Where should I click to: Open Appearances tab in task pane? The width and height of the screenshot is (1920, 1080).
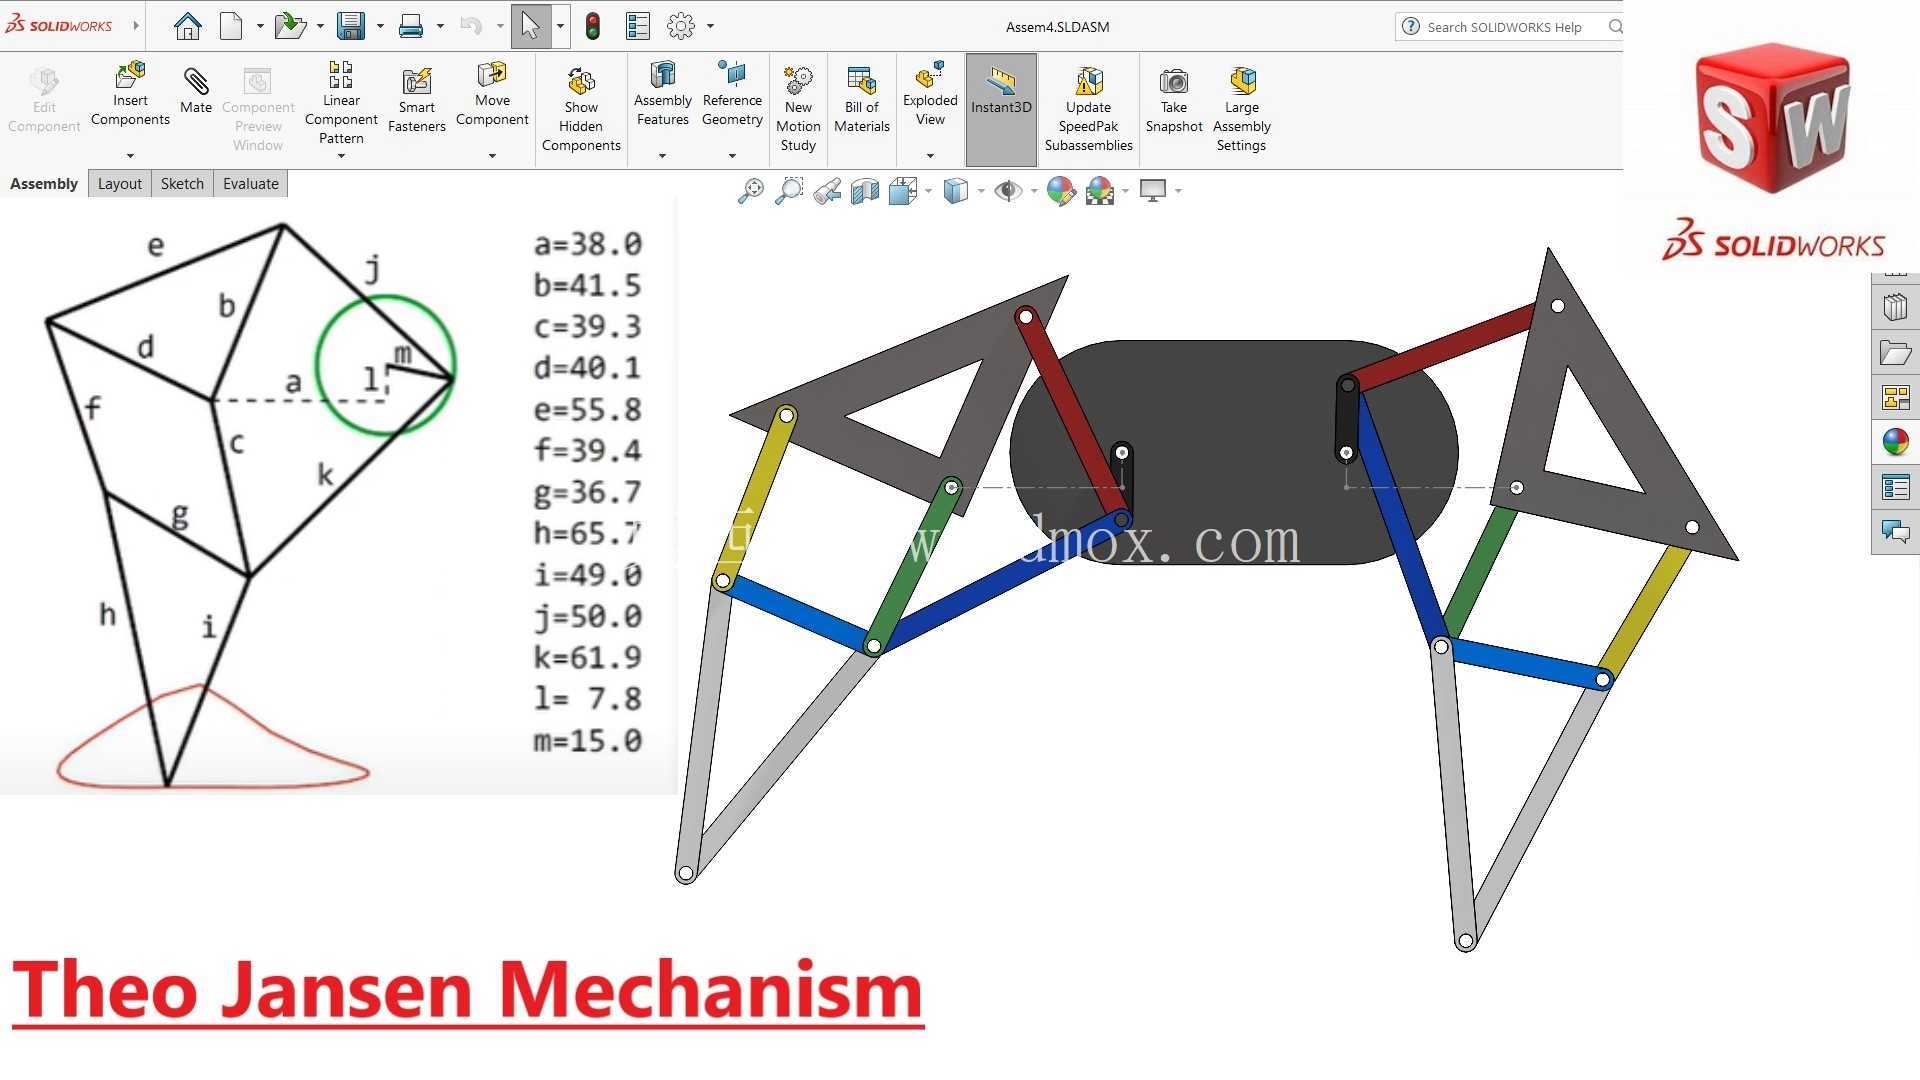1895,441
